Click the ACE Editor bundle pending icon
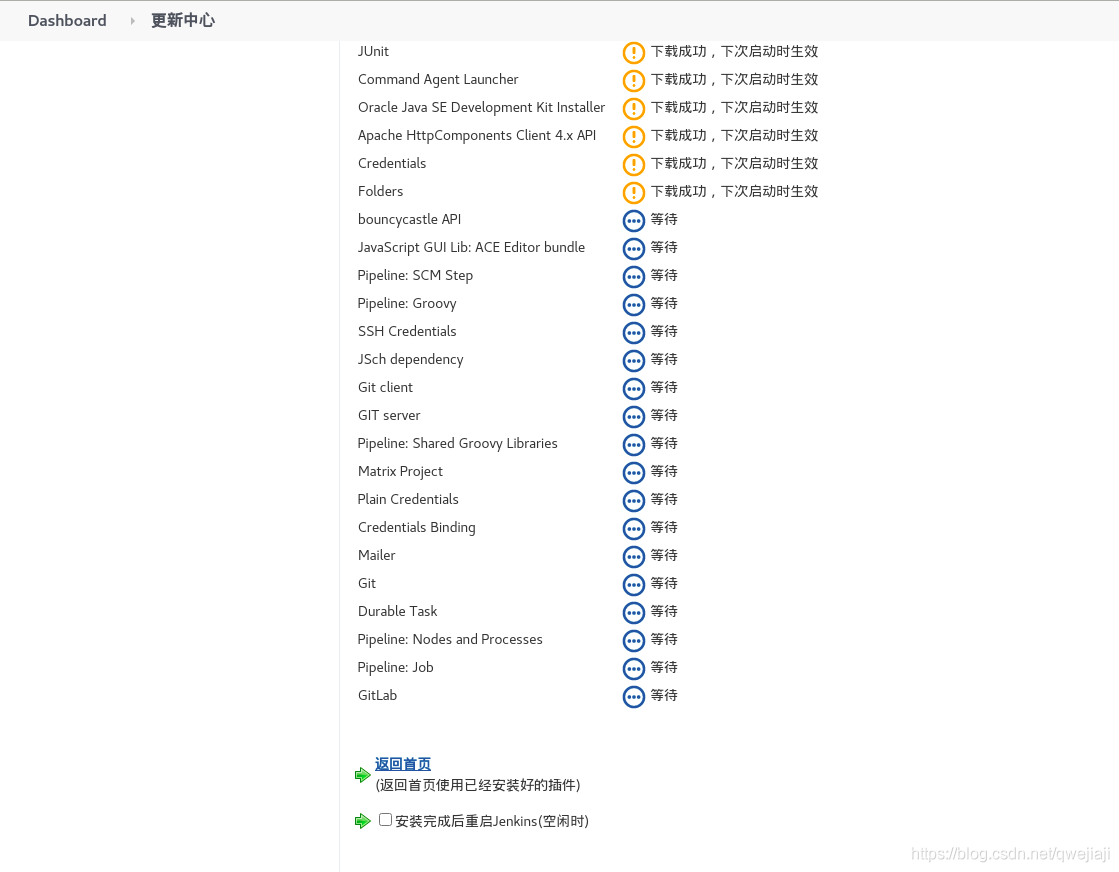The image size is (1119, 872). pyautogui.click(x=633, y=248)
